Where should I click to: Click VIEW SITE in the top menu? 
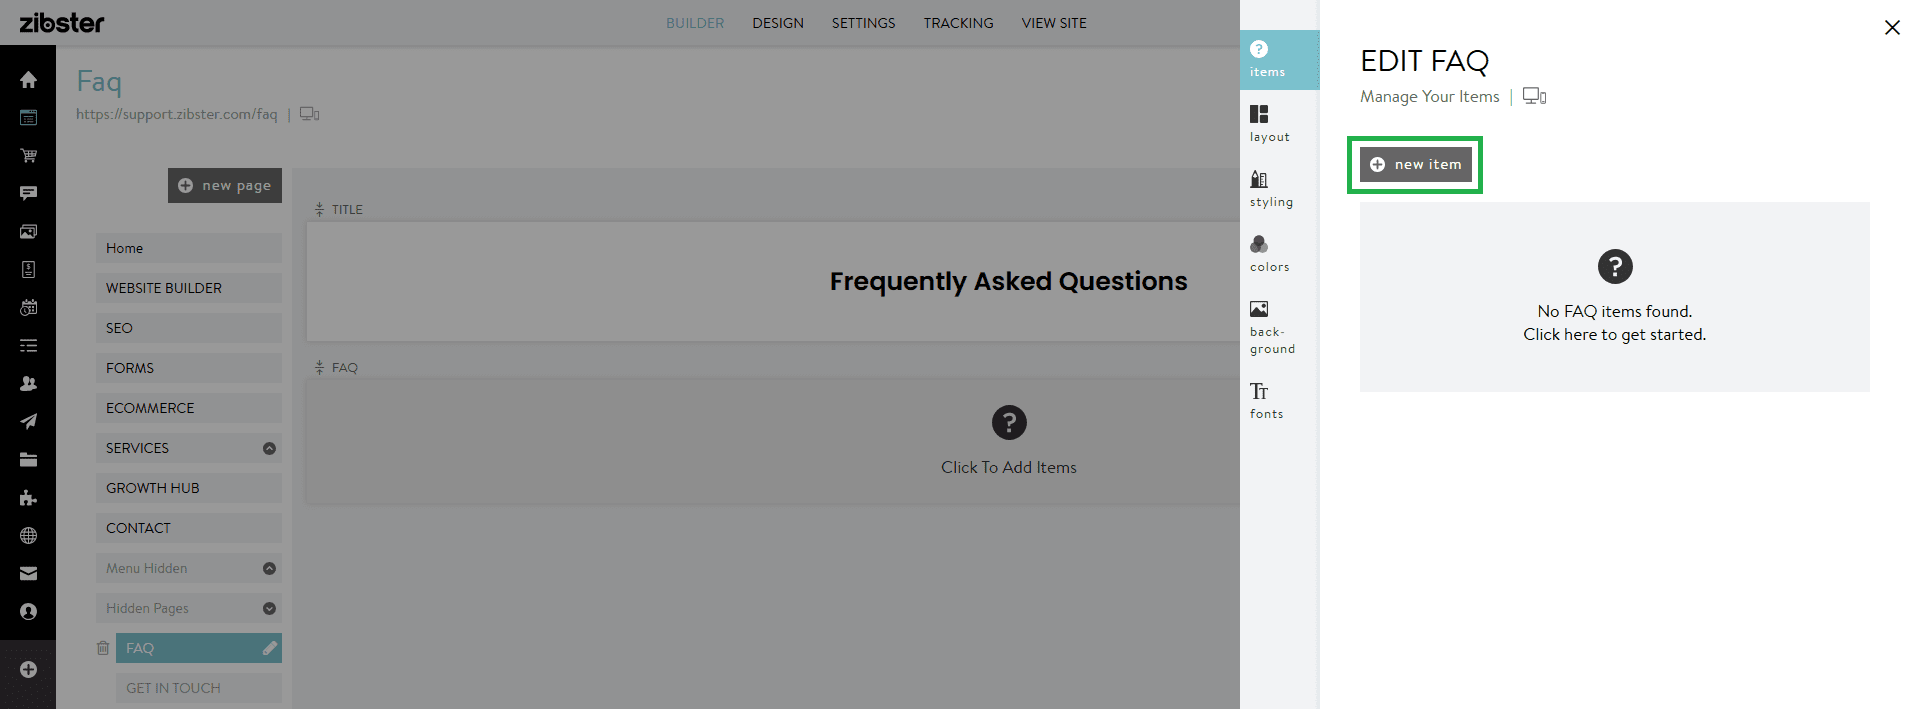coord(1054,23)
